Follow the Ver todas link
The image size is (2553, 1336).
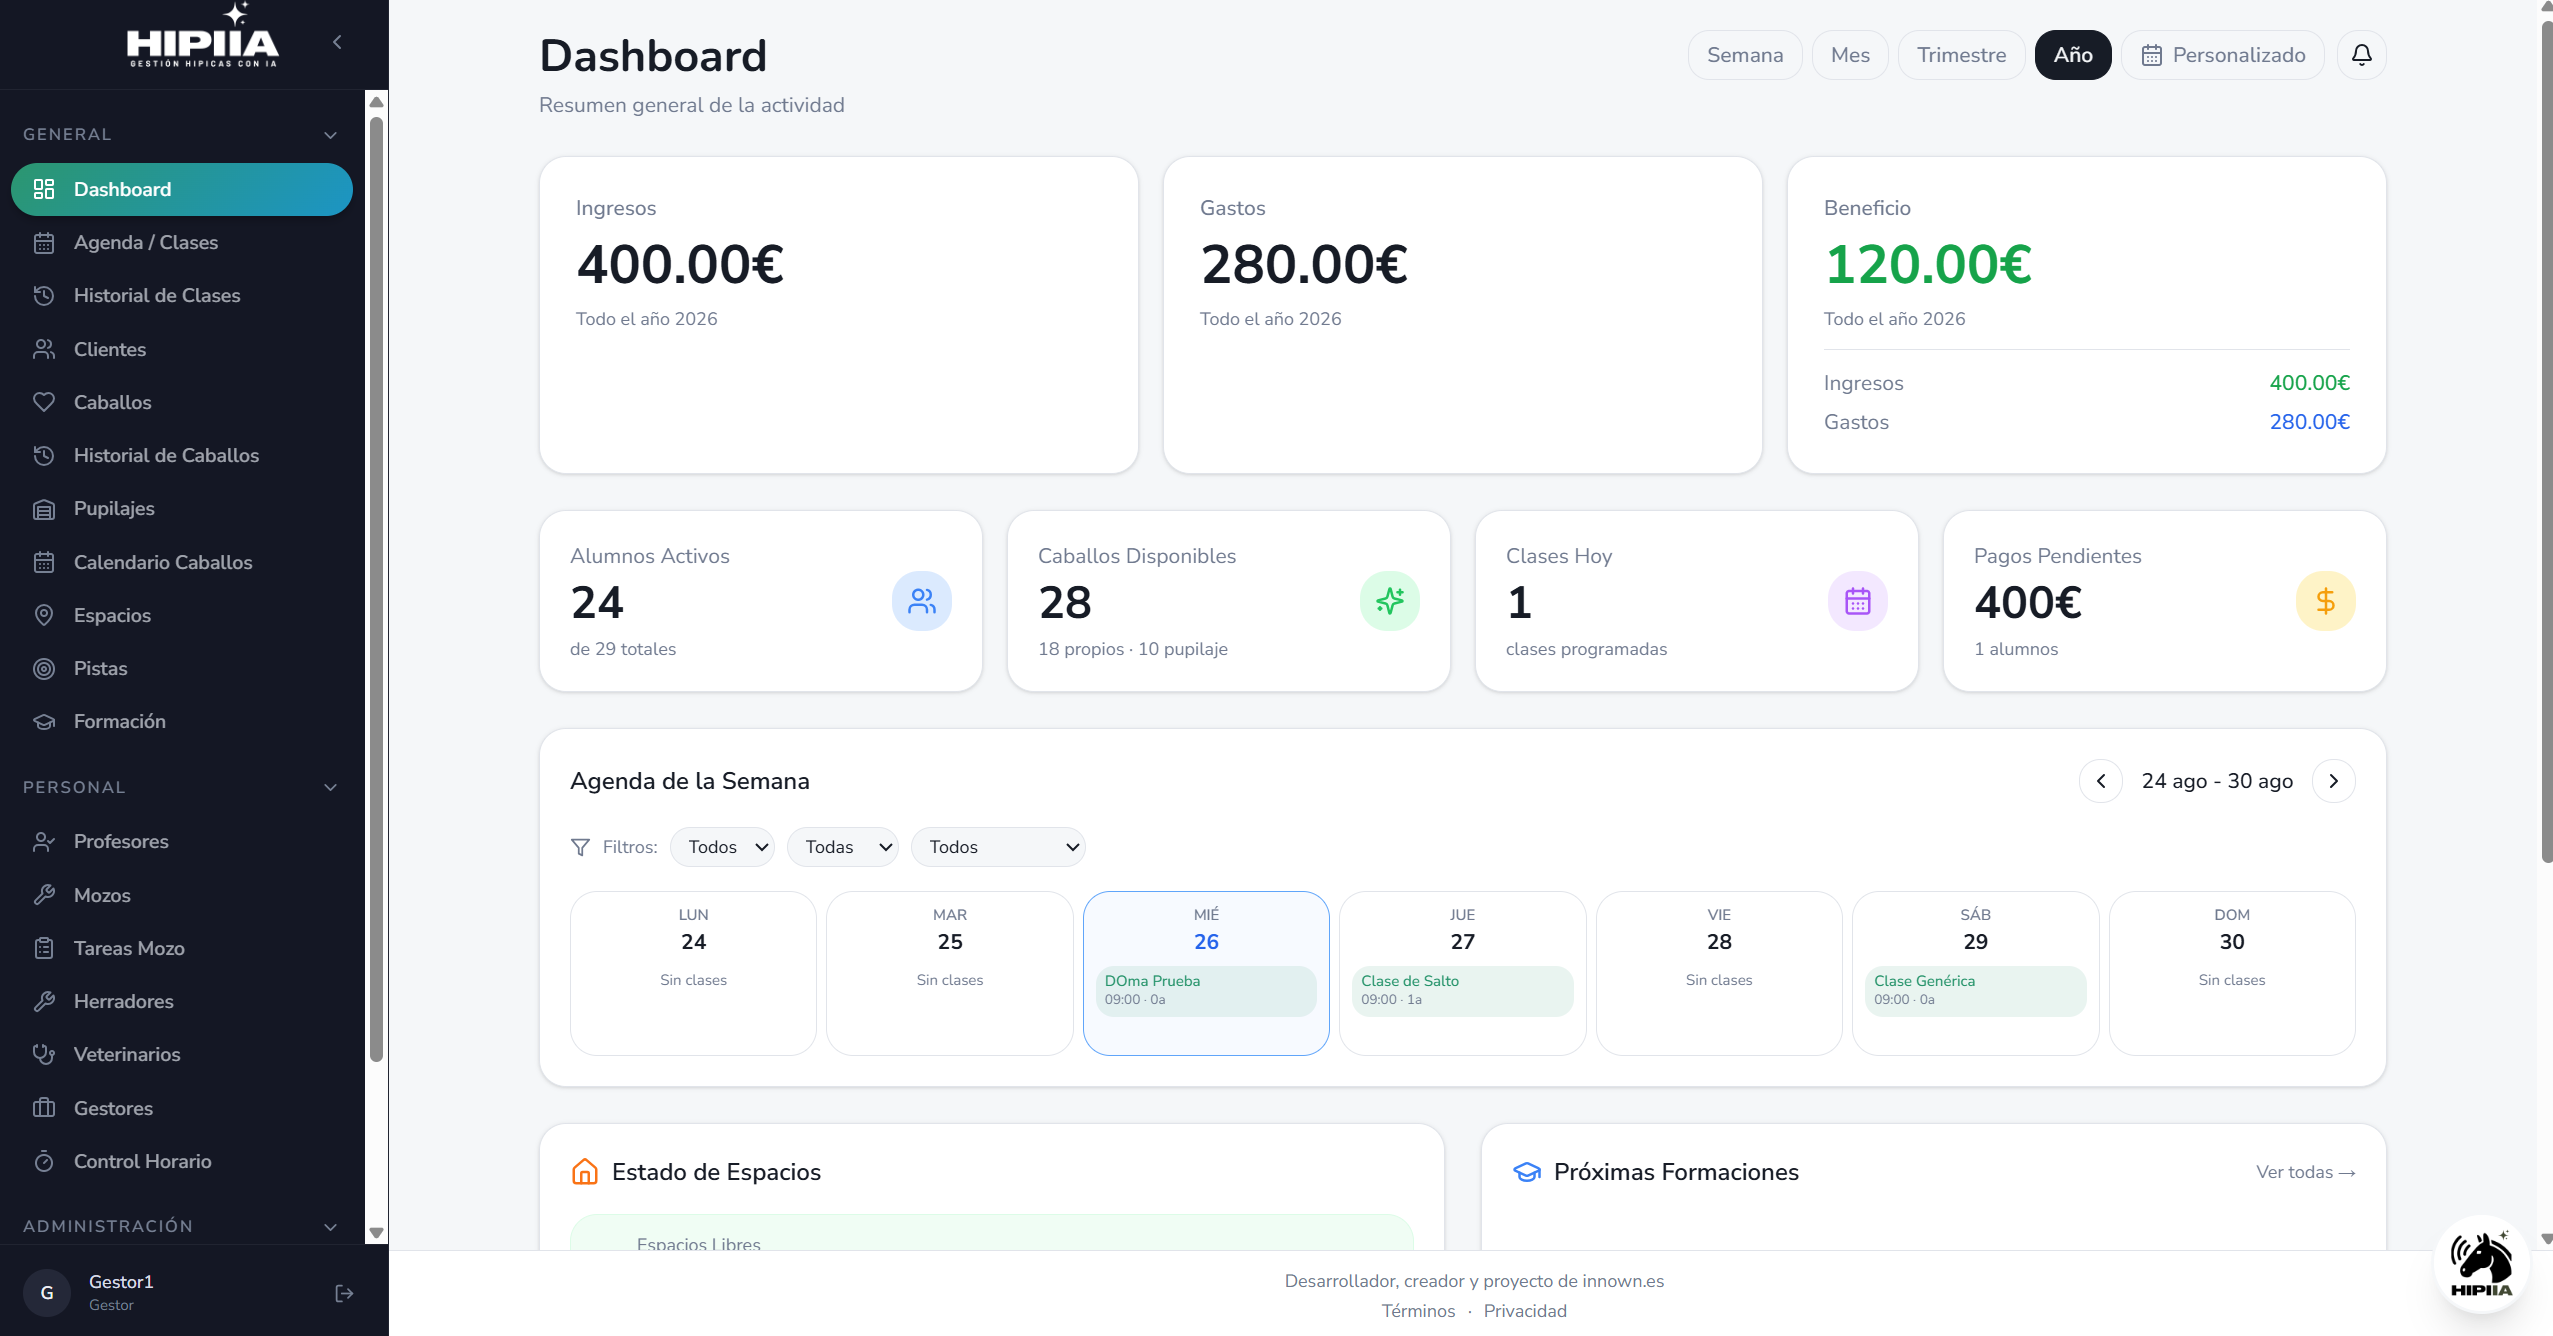click(x=2305, y=1172)
